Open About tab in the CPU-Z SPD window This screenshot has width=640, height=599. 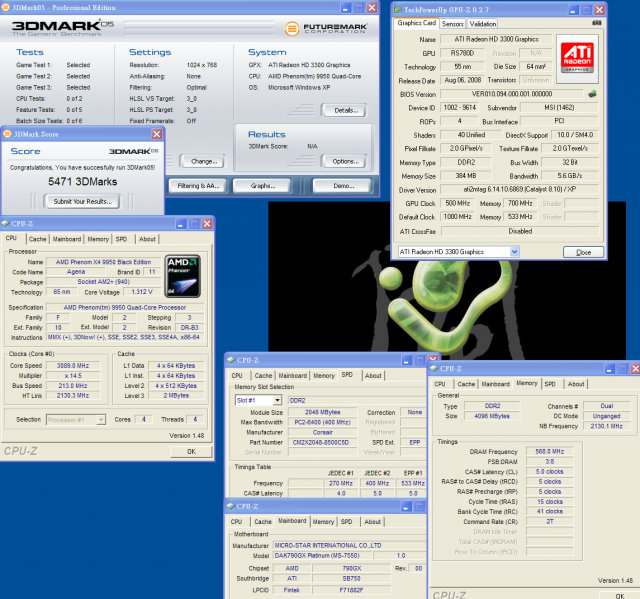point(373,375)
